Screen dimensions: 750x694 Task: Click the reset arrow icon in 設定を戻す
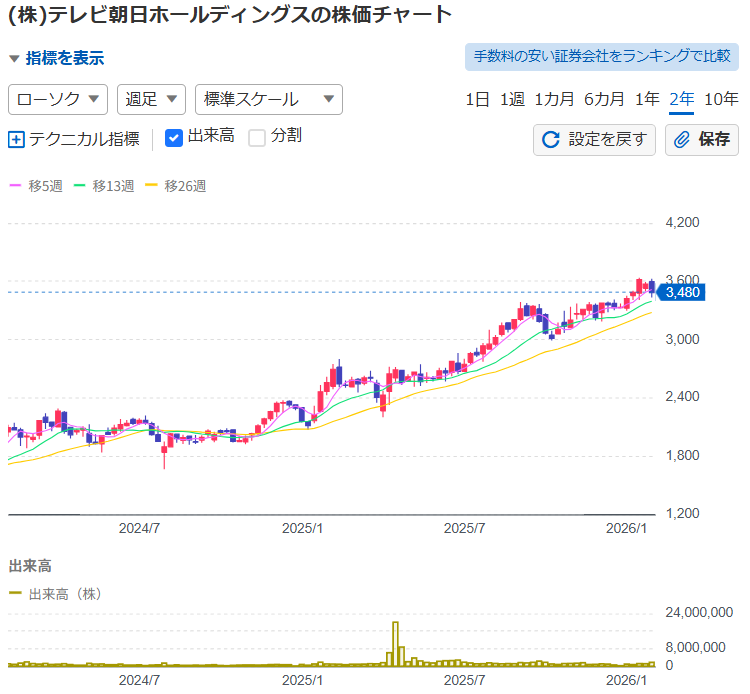550,140
